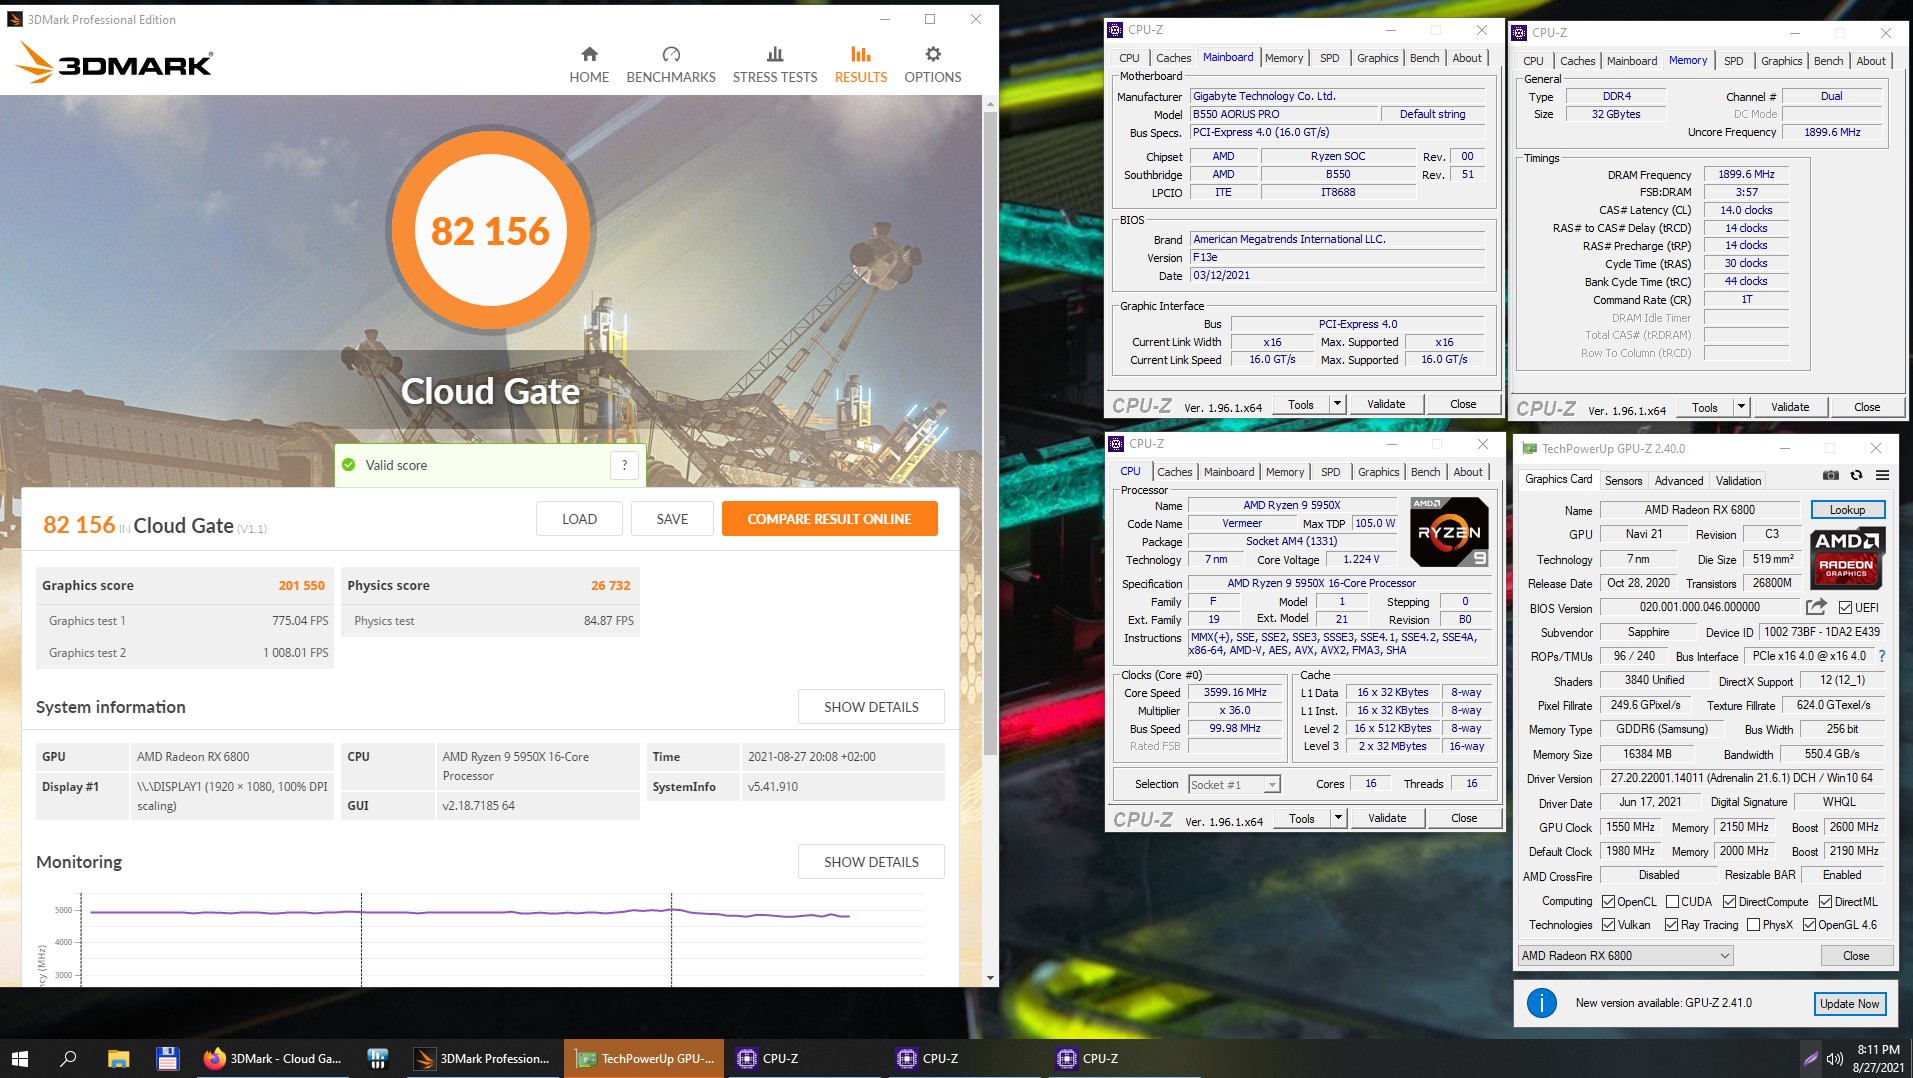Open GPU-Z hamburger menu icon
Viewport: 1913px width, 1078px height.
pyautogui.click(x=1882, y=476)
